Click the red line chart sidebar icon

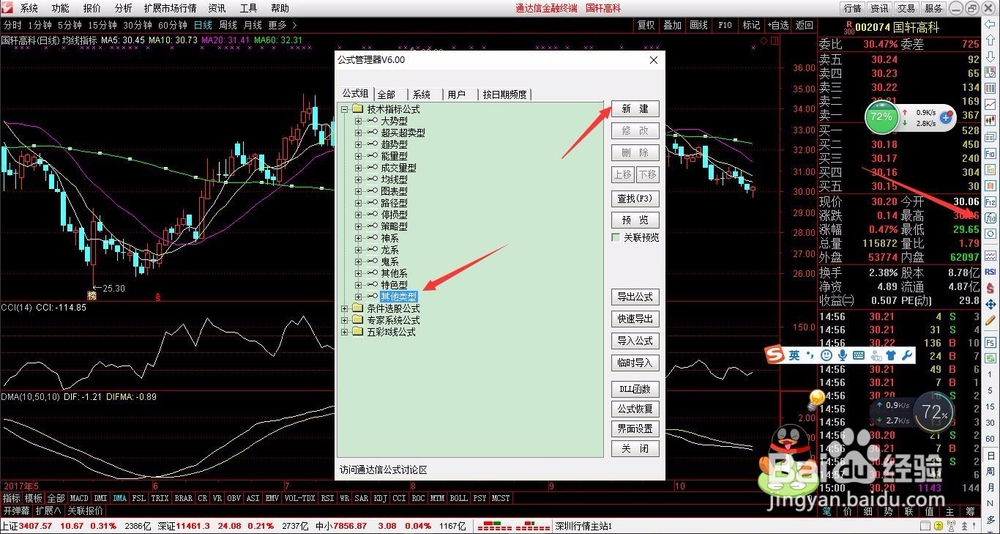coord(990,103)
